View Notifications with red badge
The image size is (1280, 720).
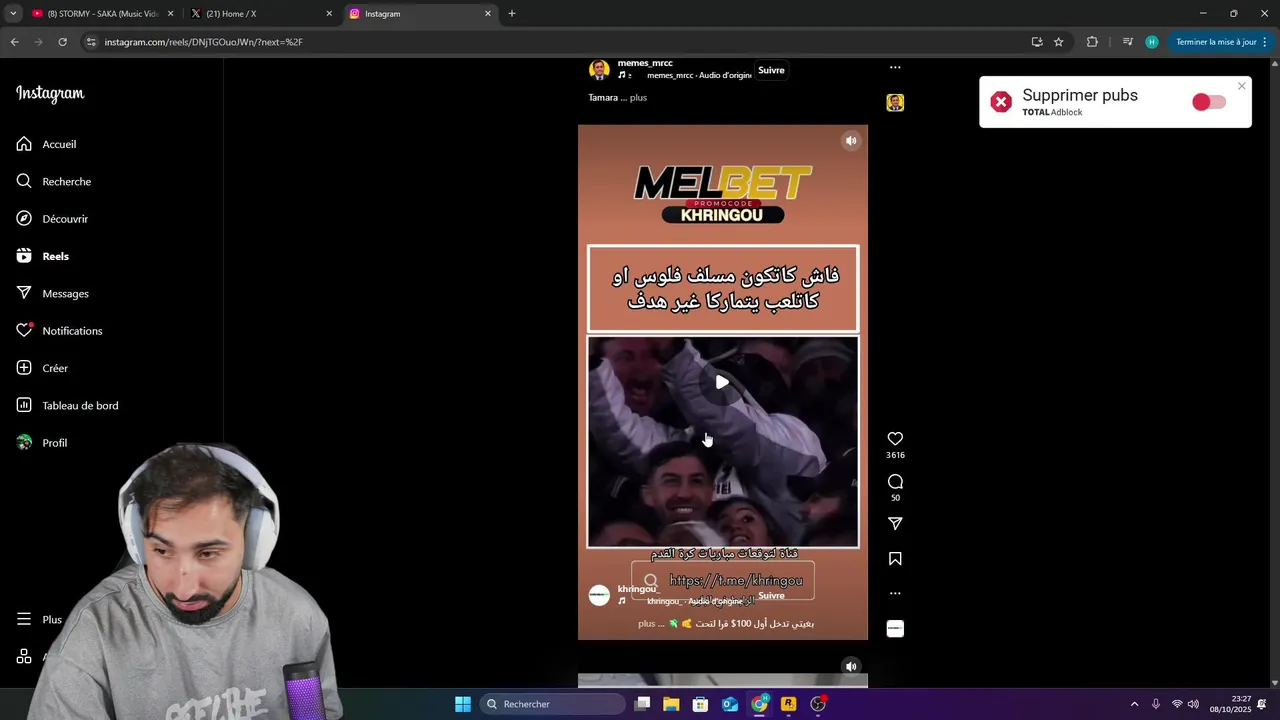(59, 331)
